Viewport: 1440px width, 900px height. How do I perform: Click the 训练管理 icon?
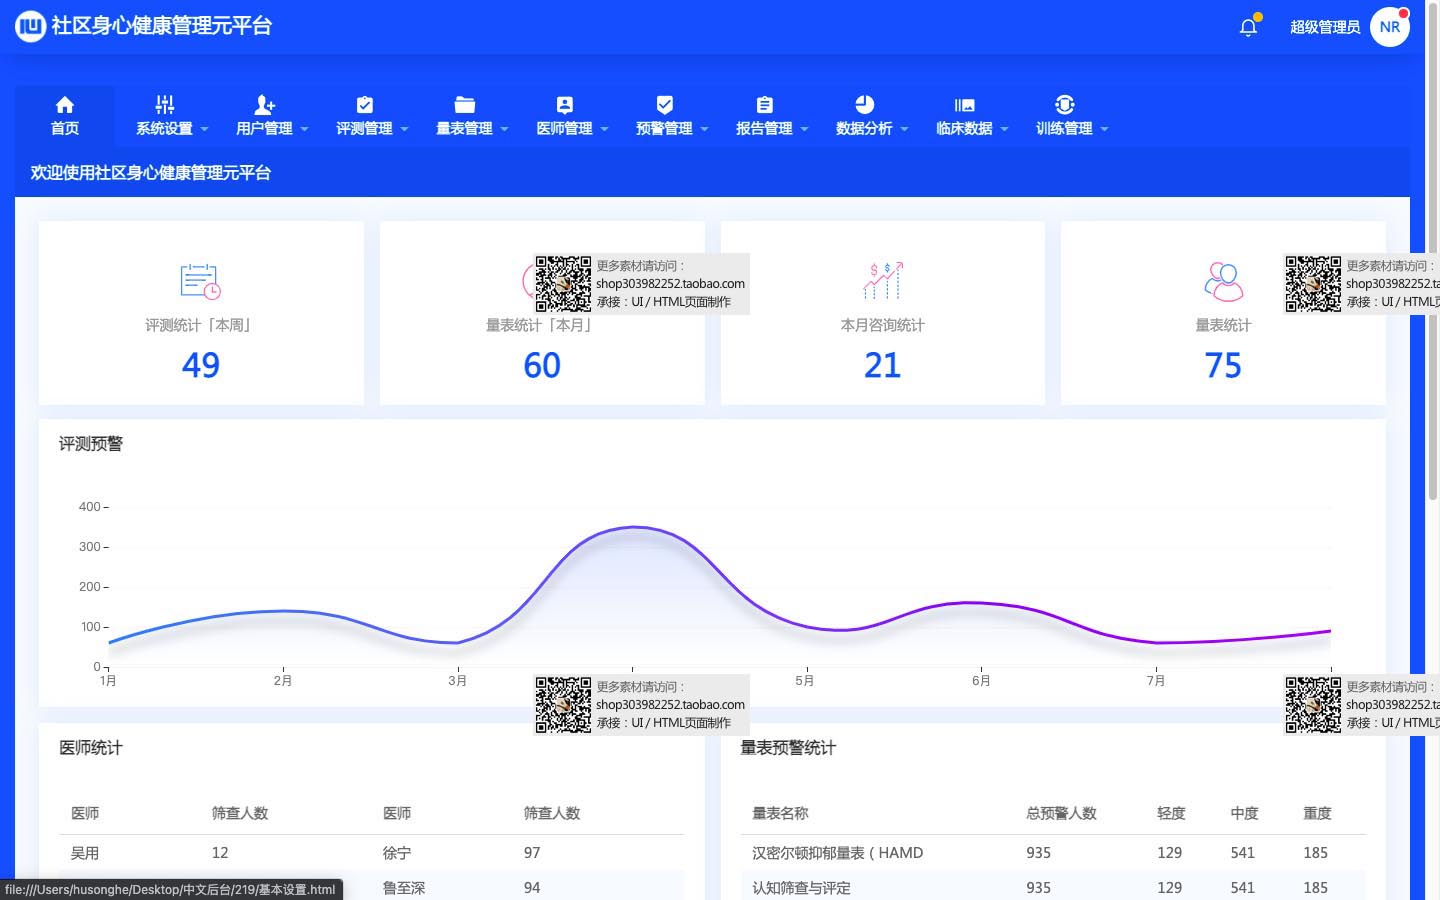[x=1064, y=105]
